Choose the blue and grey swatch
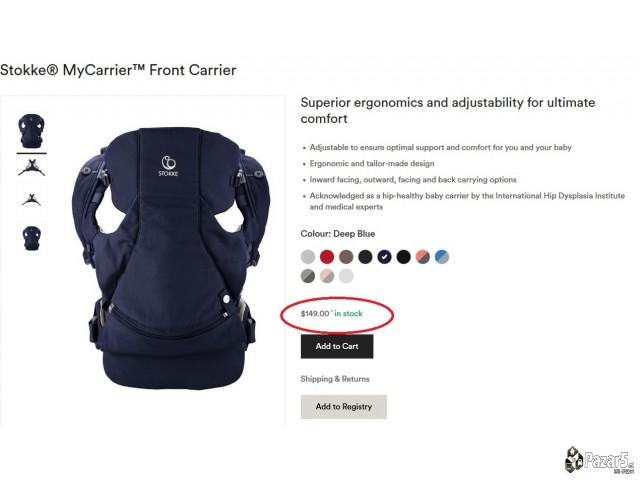Viewport: 640px width, 480px height. tap(442, 257)
